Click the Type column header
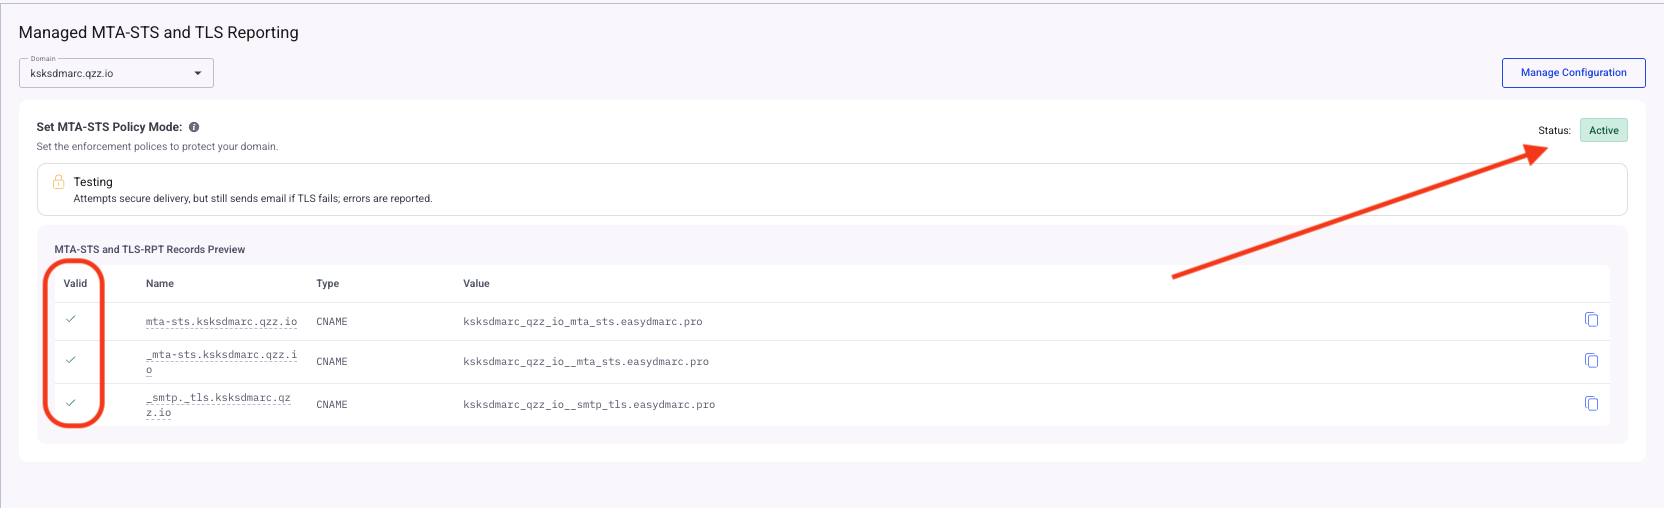The height and width of the screenshot is (508, 1664). (x=328, y=284)
